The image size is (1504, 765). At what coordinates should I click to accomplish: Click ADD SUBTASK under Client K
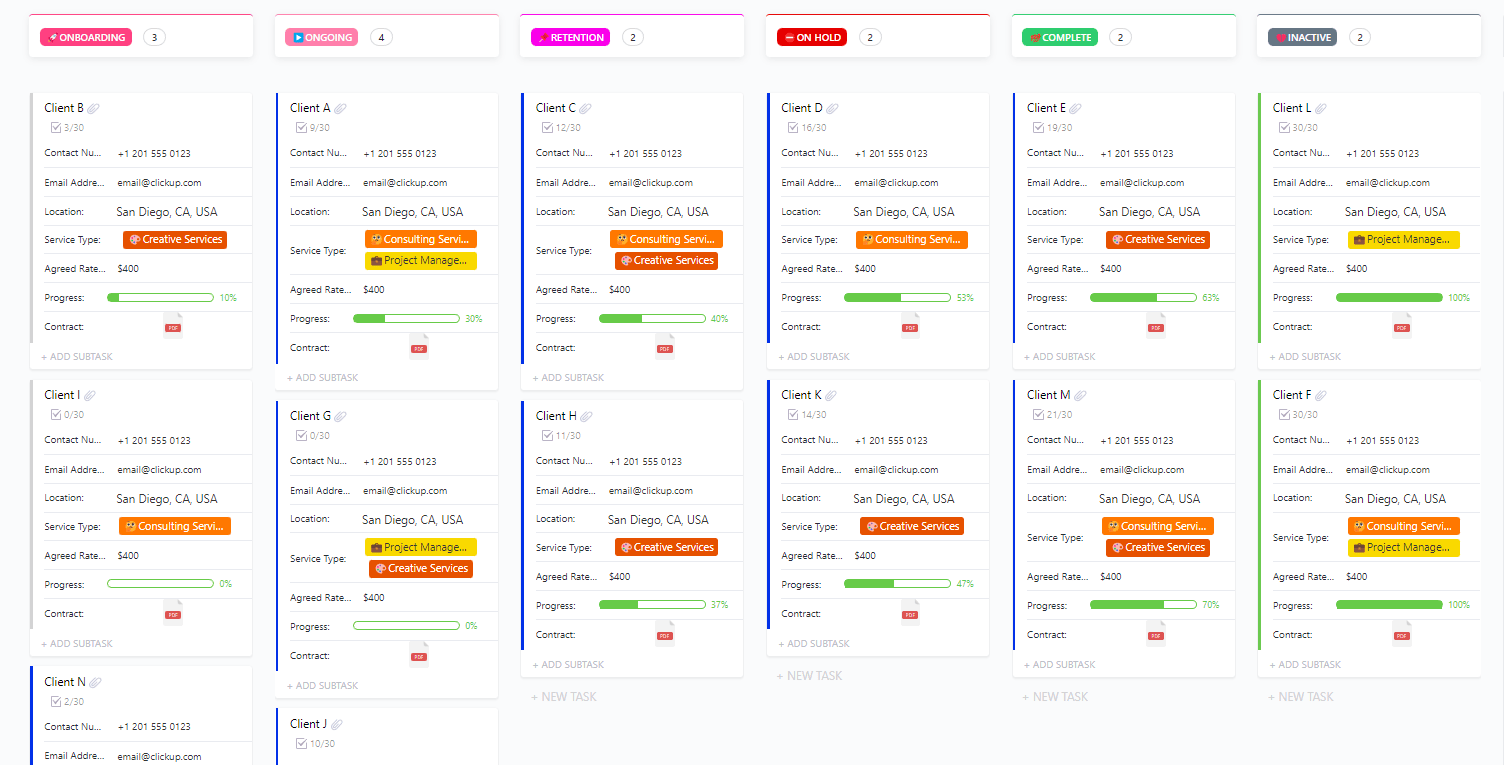tap(813, 643)
